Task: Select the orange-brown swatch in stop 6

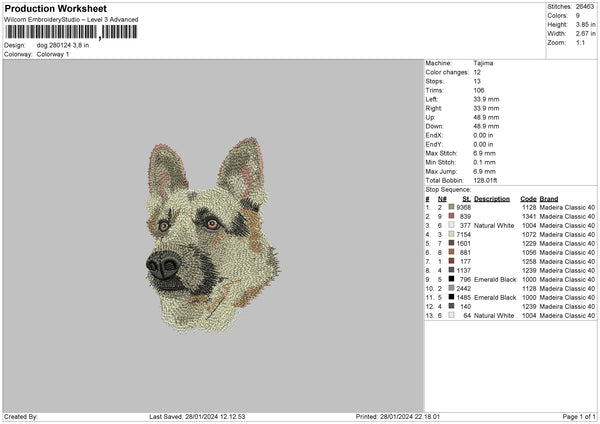Action: pos(453,252)
